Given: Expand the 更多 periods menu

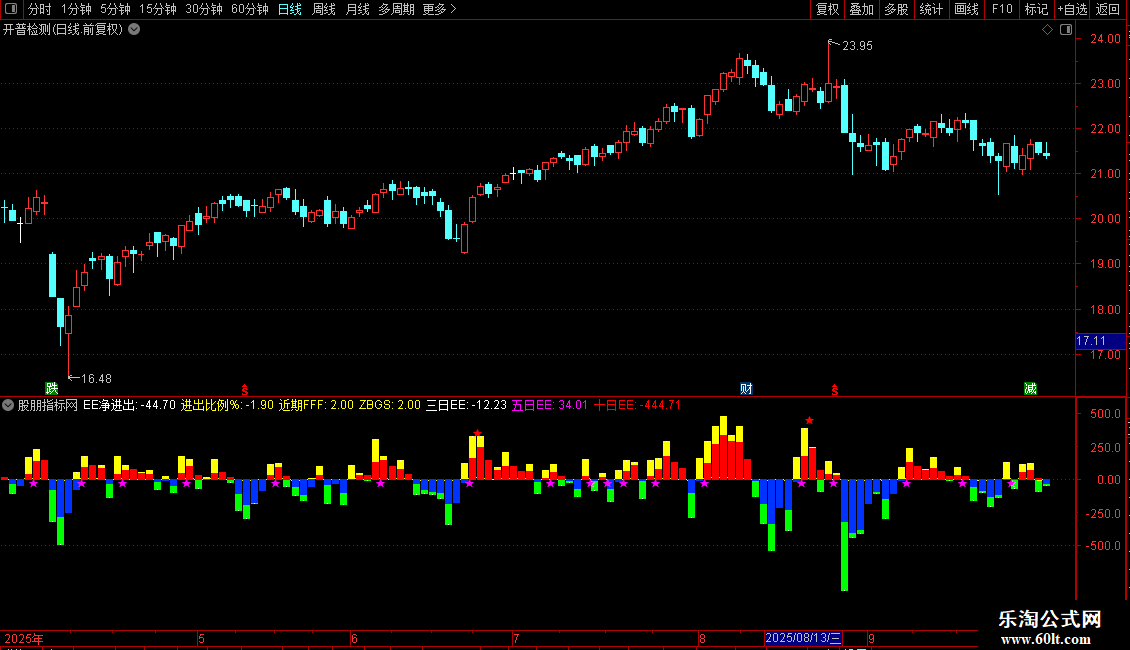Looking at the screenshot, I should [439, 9].
